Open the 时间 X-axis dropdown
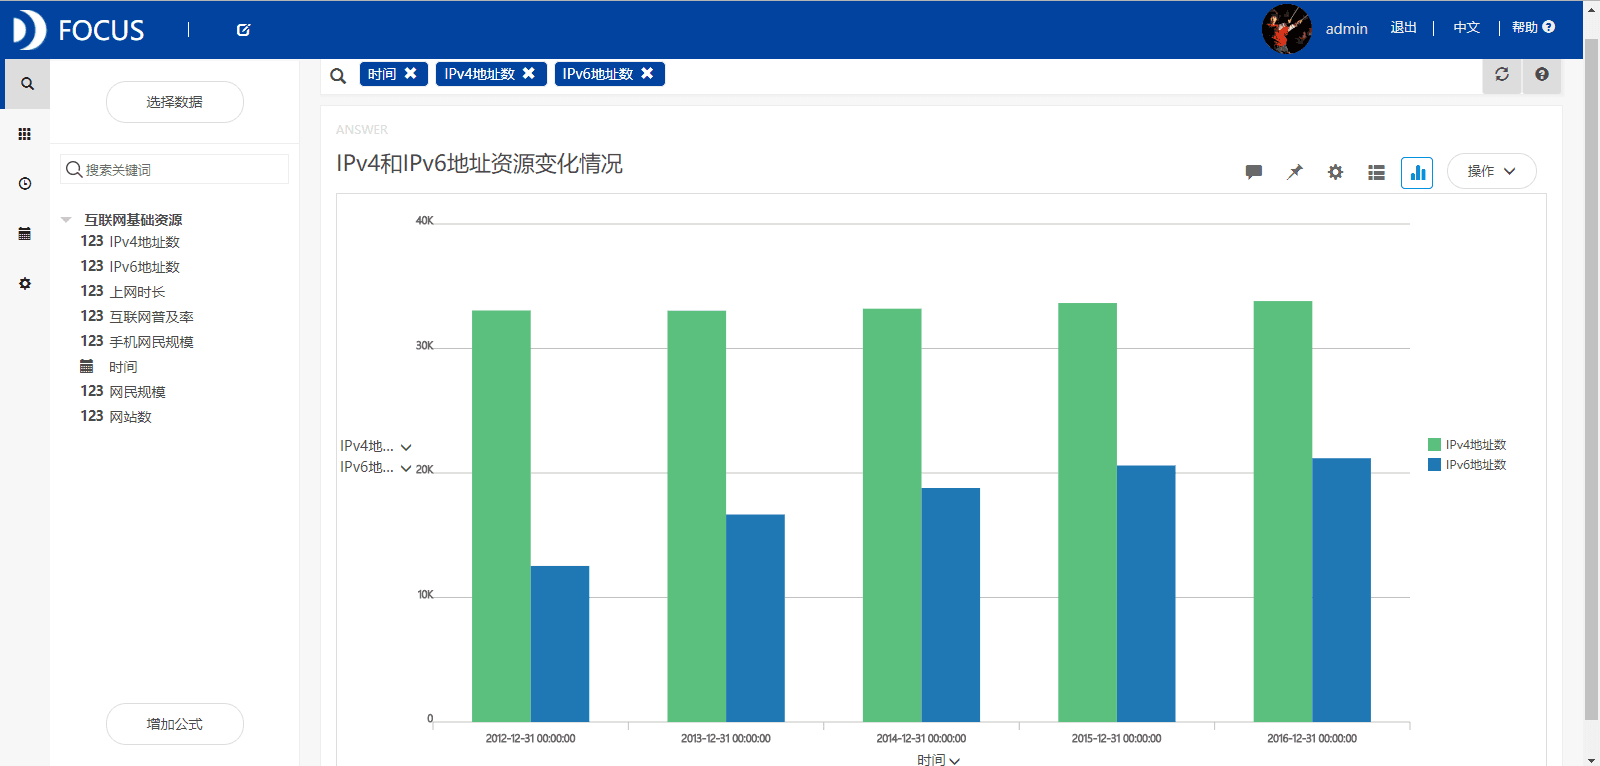The image size is (1600, 766). [x=938, y=759]
